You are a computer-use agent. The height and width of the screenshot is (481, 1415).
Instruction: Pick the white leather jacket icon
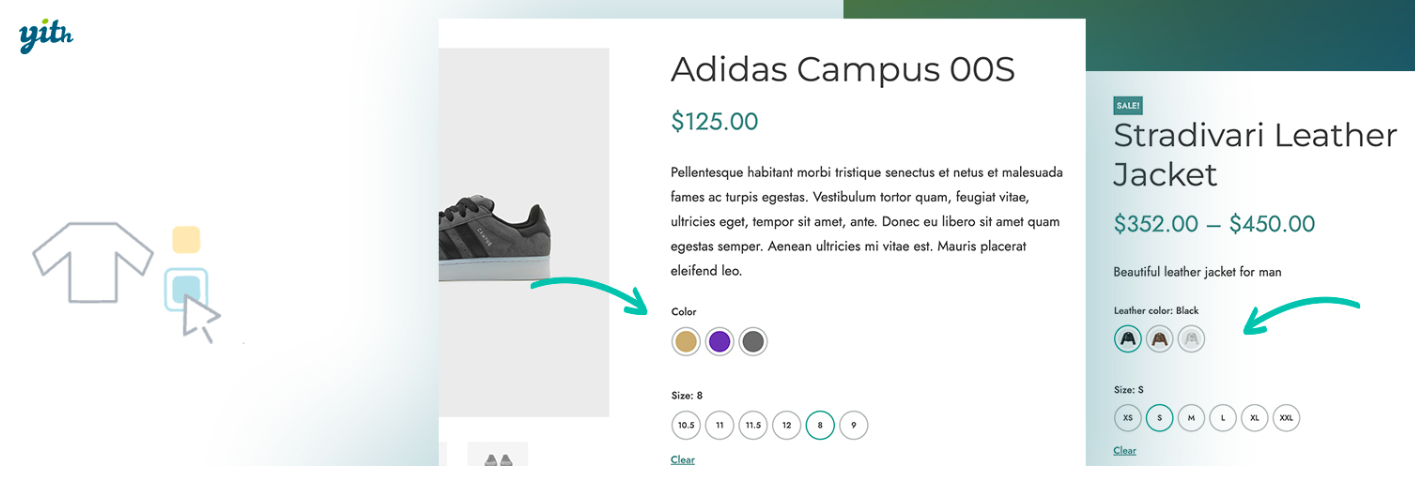pos(1191,339)
